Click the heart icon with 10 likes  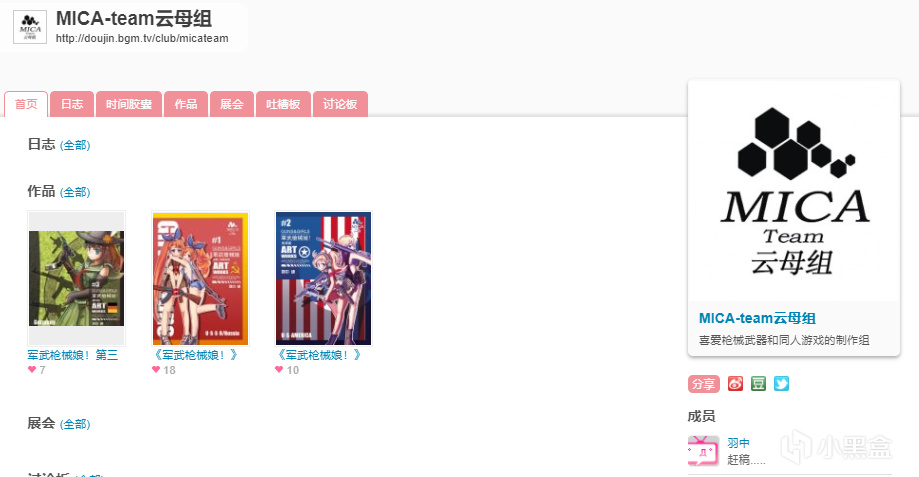(x=279, y=370)
